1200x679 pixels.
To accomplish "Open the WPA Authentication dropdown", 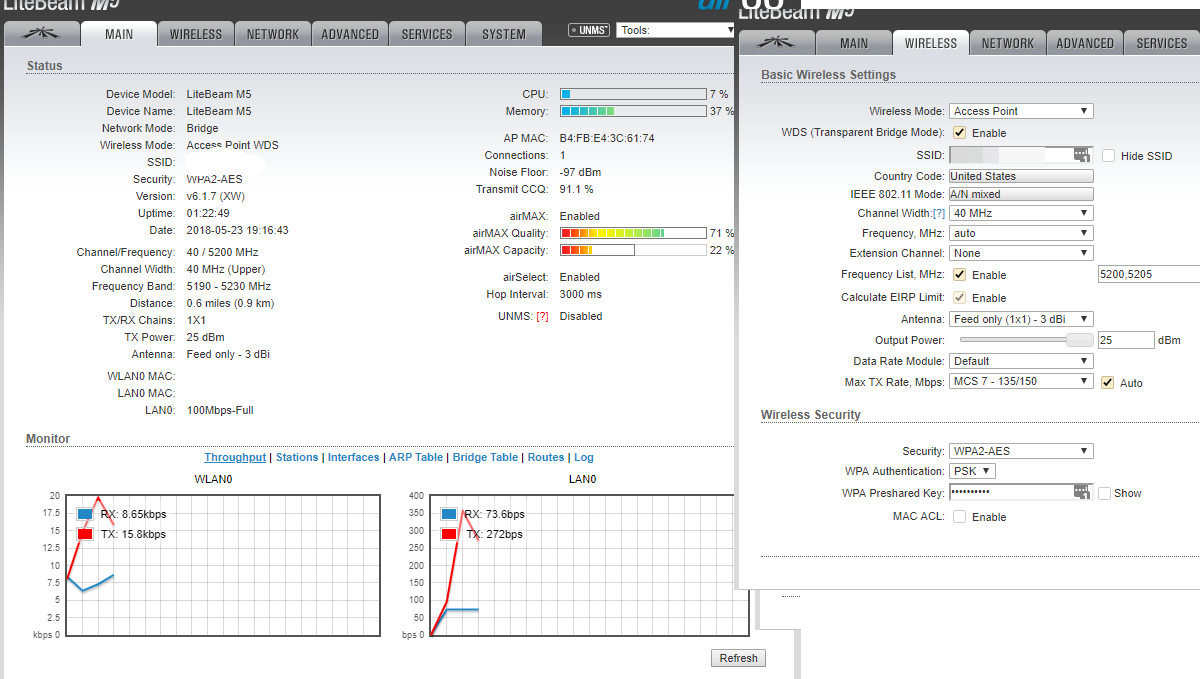I will click(x=972, y=471).
